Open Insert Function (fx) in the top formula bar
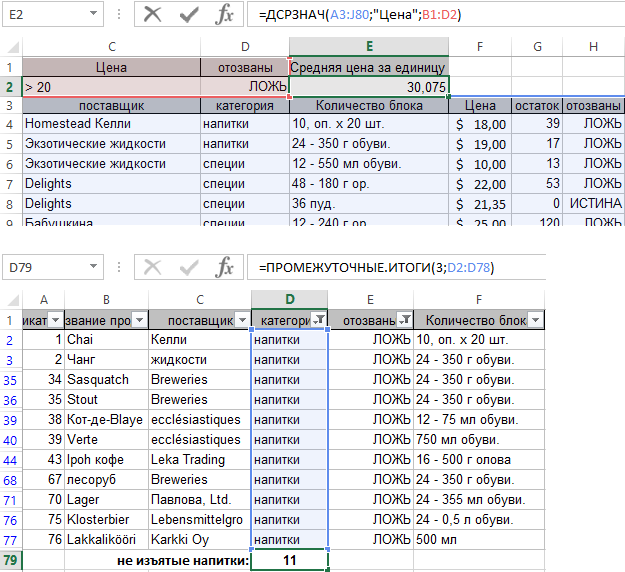 tap(226, 15)
